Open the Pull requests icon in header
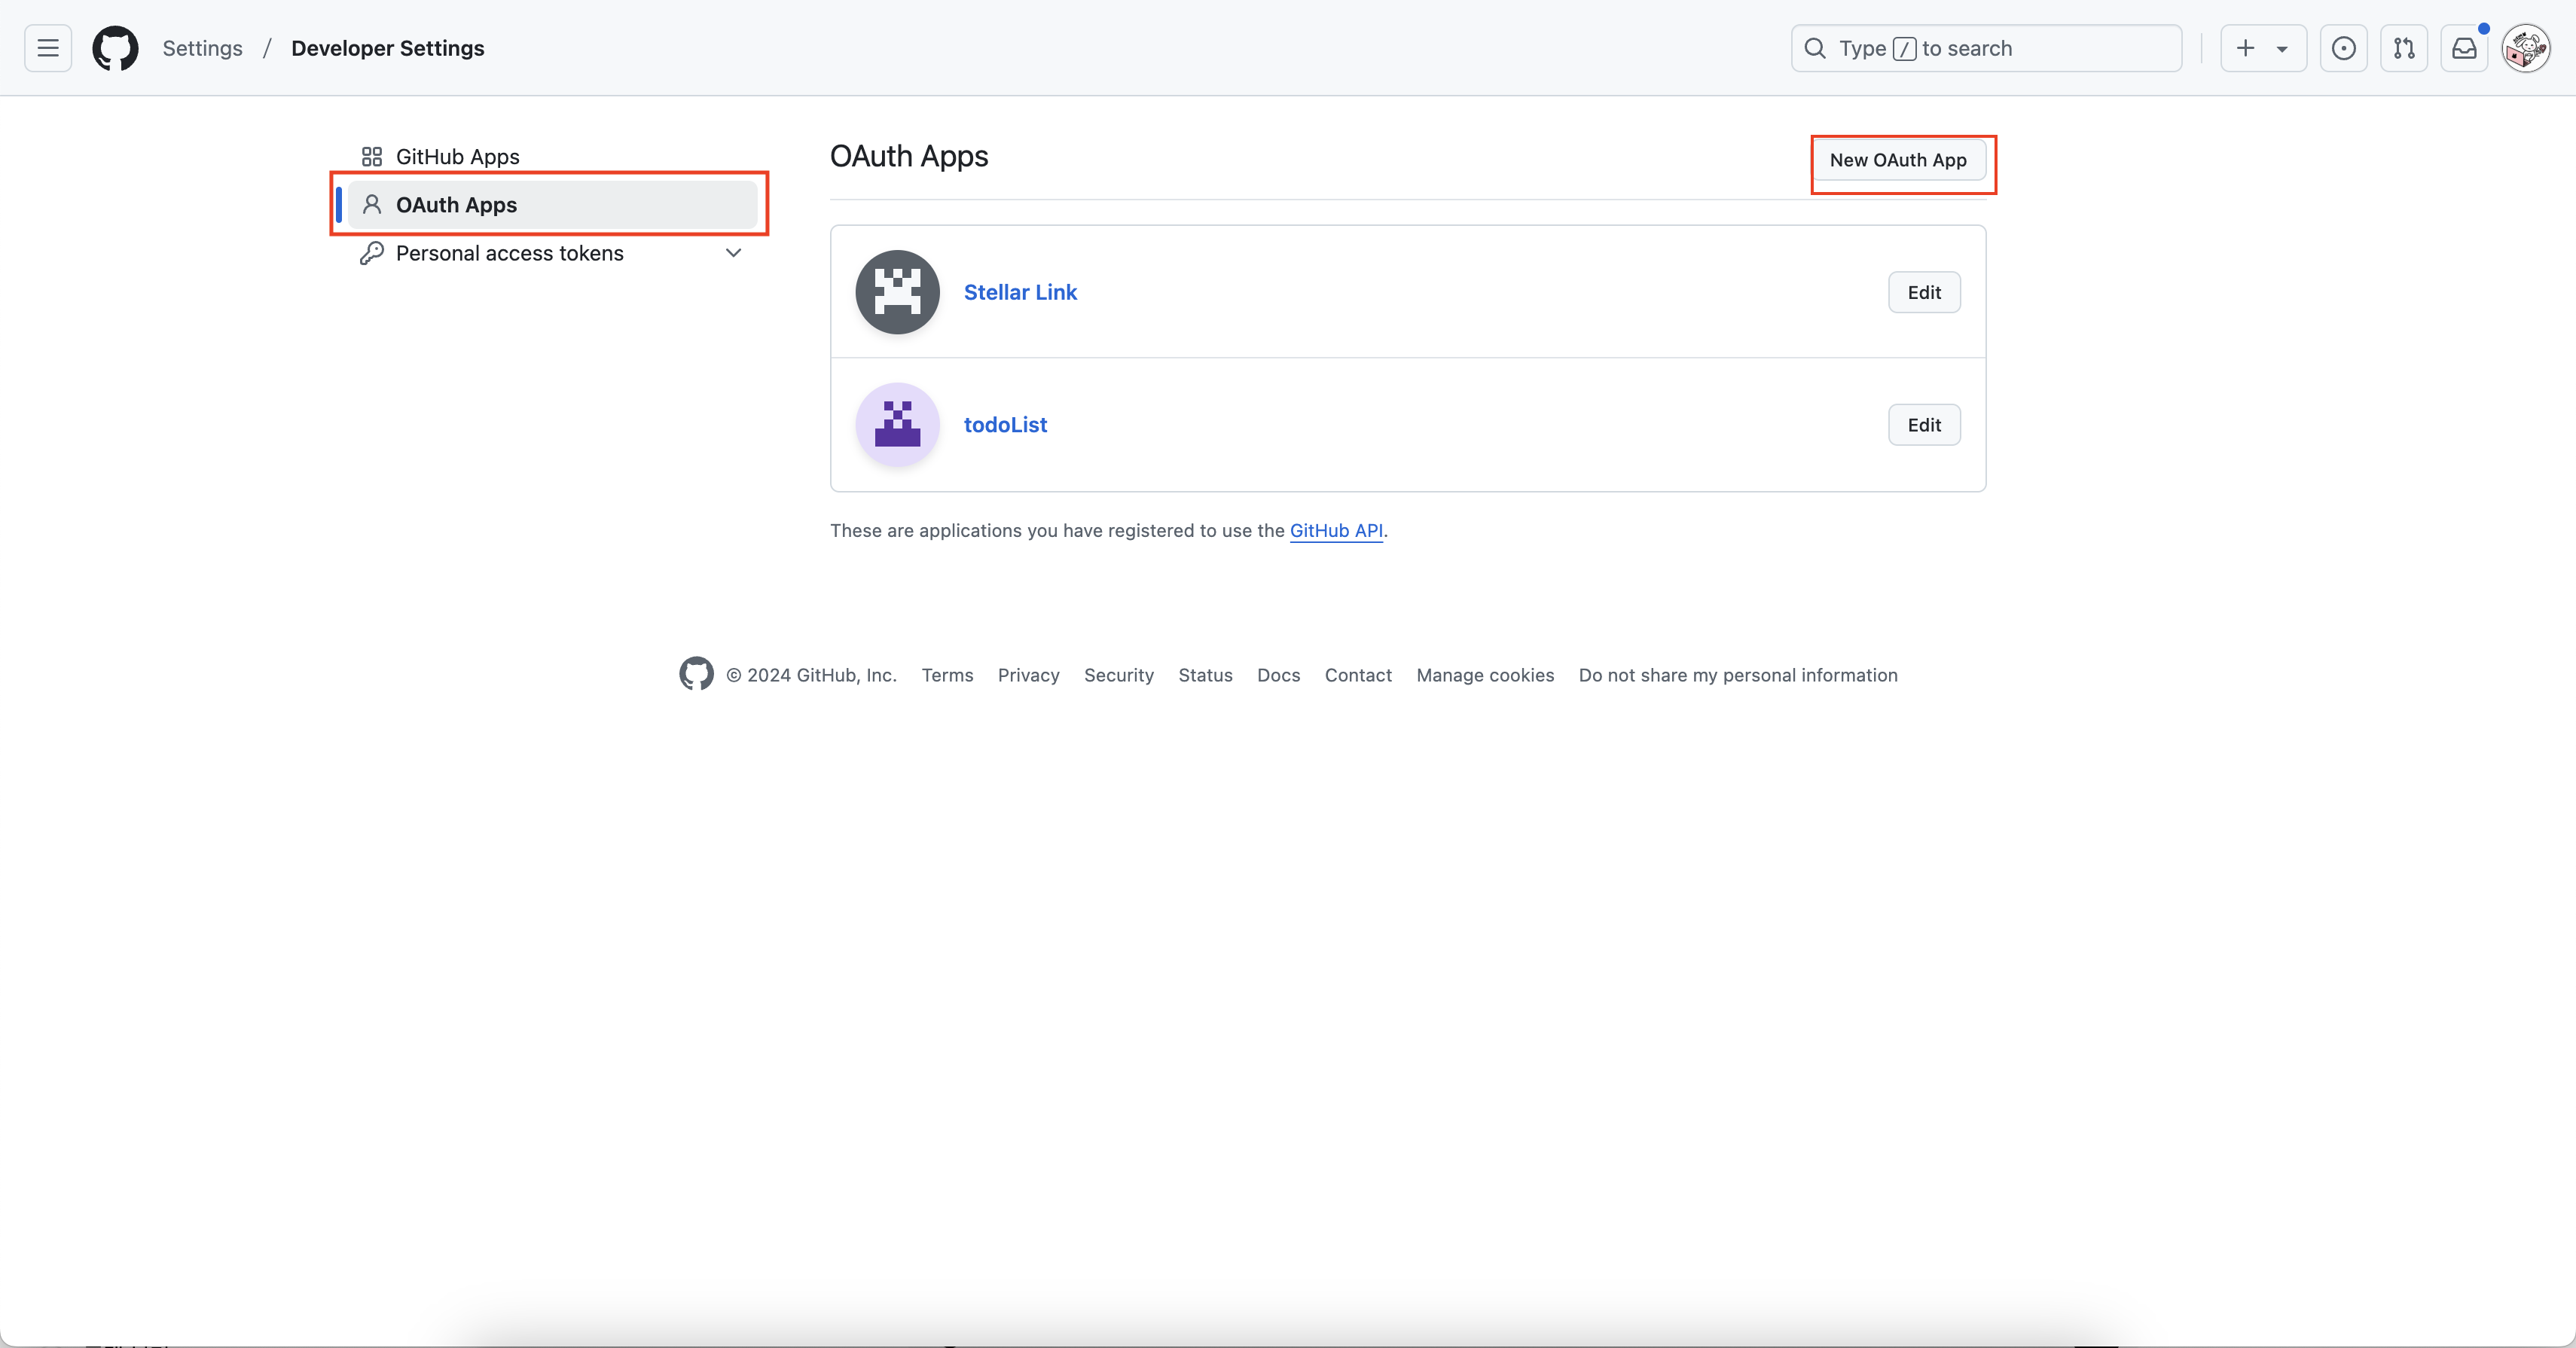The width and height of the screenshot is (2576, 1348). 2404,48
